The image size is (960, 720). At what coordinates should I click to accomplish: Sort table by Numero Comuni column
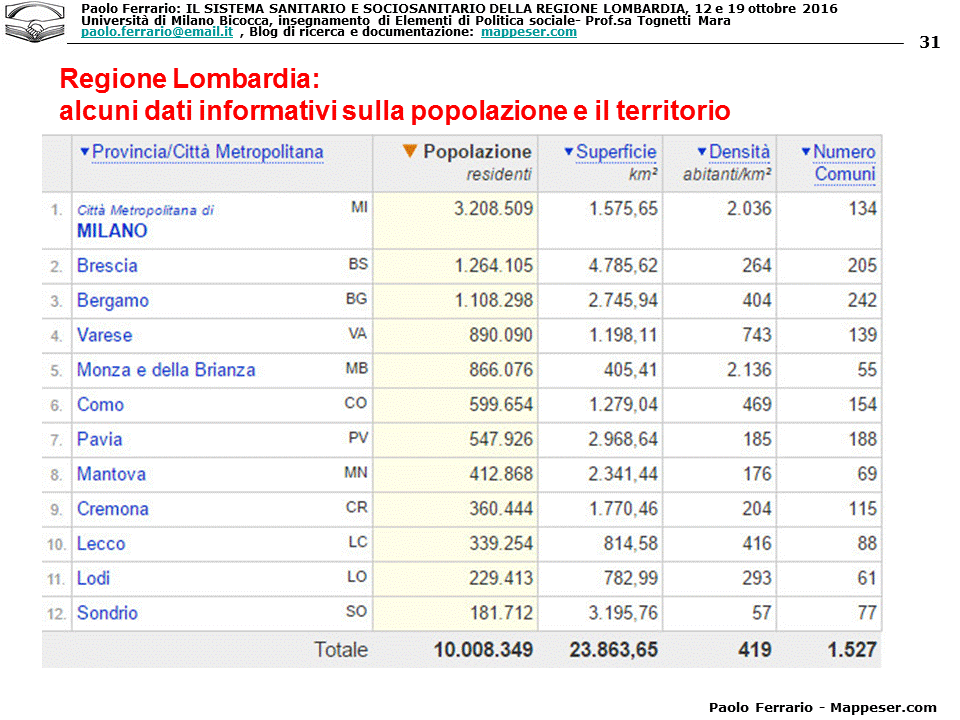(x=844, y=152)
